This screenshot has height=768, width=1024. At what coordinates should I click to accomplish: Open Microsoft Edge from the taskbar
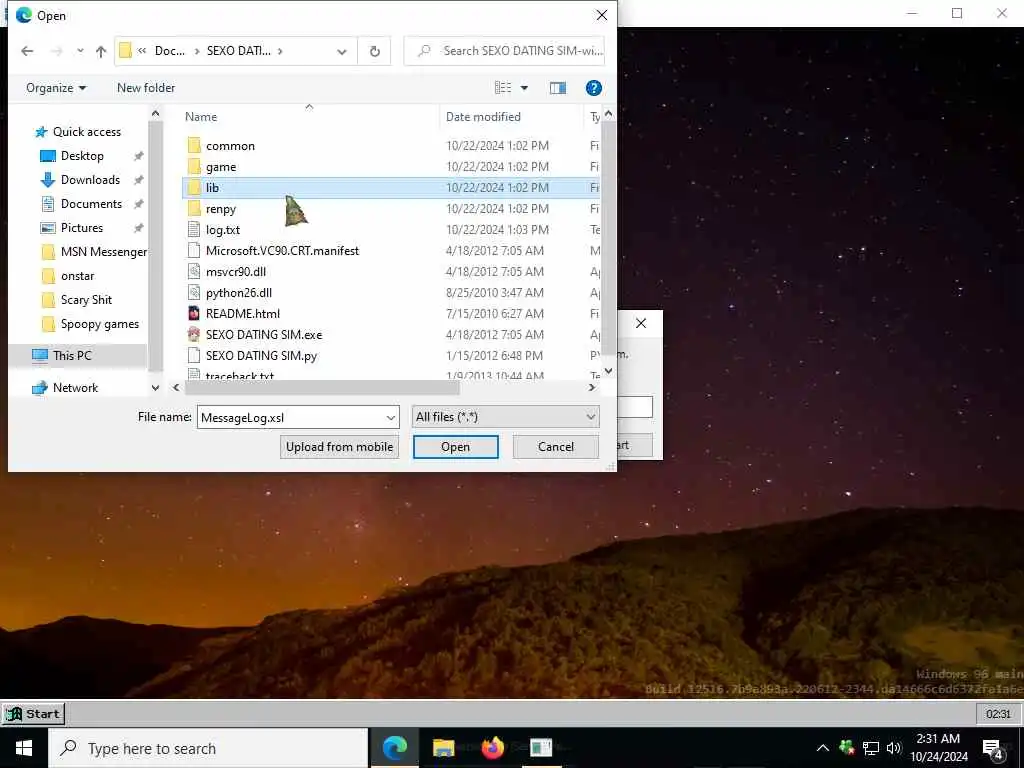tap(394, 748)
